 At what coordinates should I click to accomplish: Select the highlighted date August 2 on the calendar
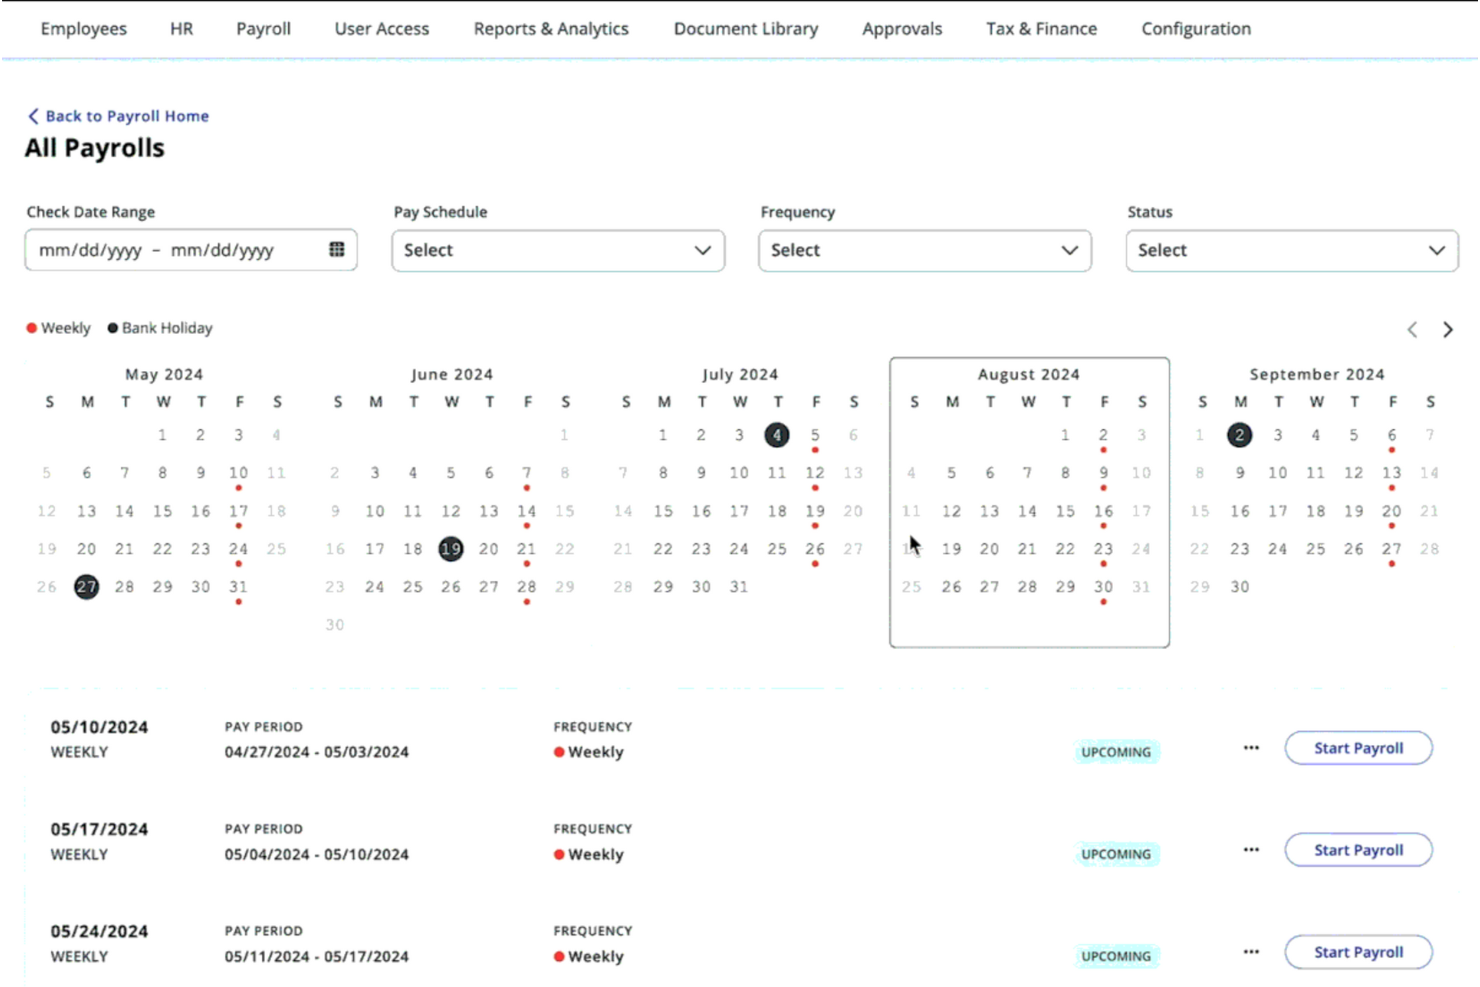[1103, 435]
